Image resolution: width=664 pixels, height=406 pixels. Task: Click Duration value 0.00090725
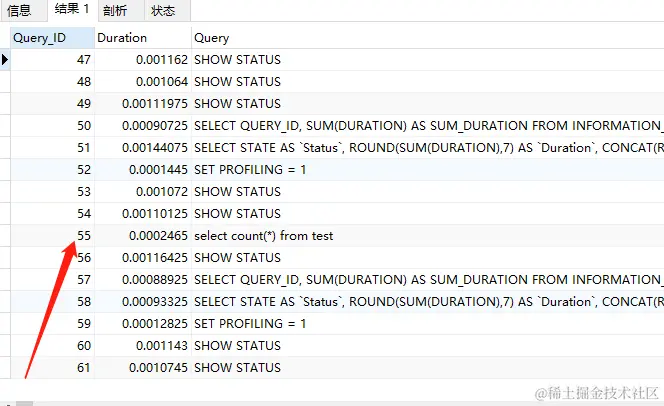[143, 125]
